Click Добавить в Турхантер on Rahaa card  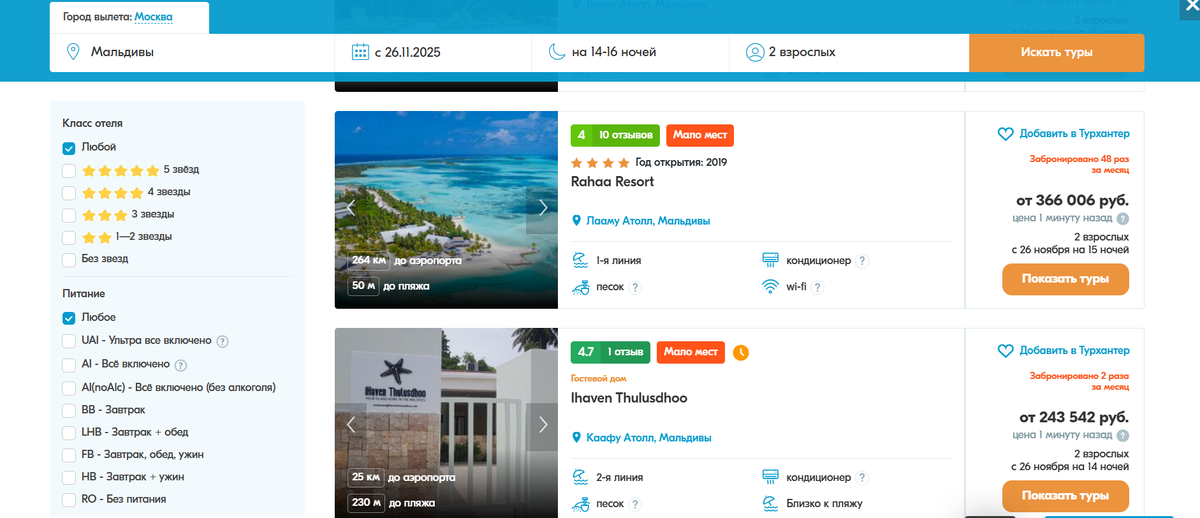click(1074, 134)
